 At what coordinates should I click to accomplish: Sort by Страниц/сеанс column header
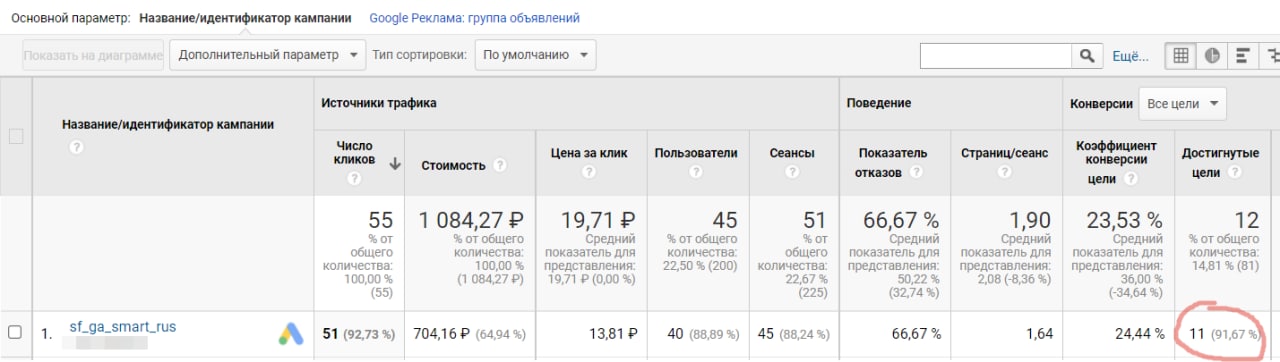click(x=1005, y=153)
